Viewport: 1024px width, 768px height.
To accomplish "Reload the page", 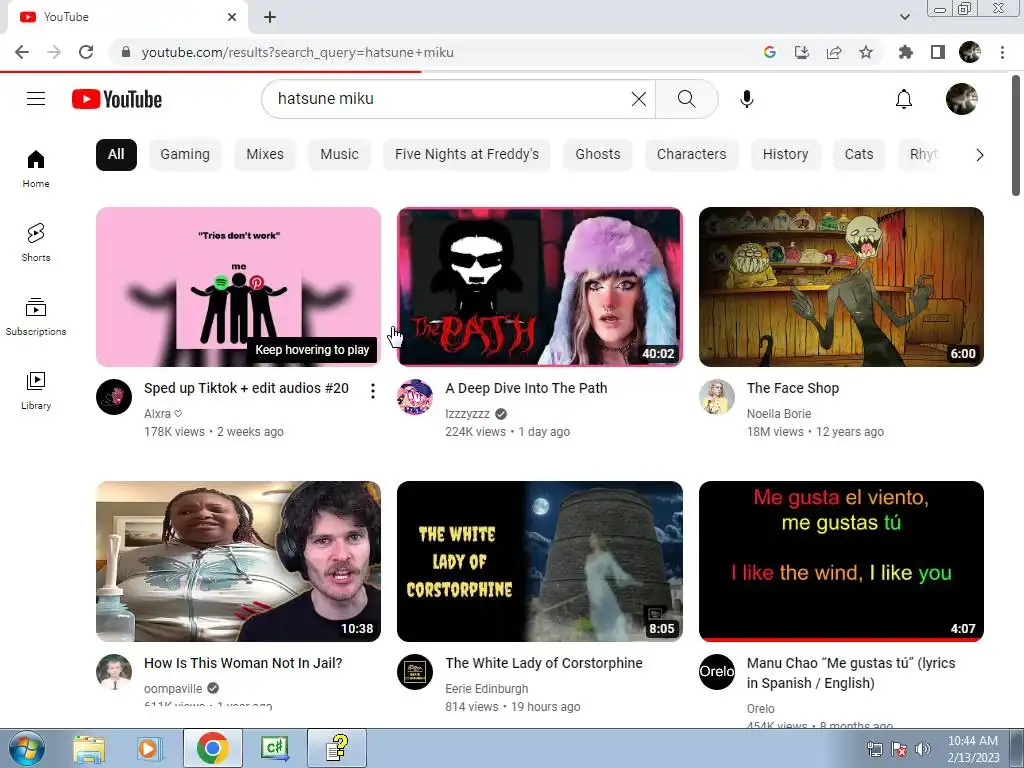I will pyautogui.click(x=86, y=52).
